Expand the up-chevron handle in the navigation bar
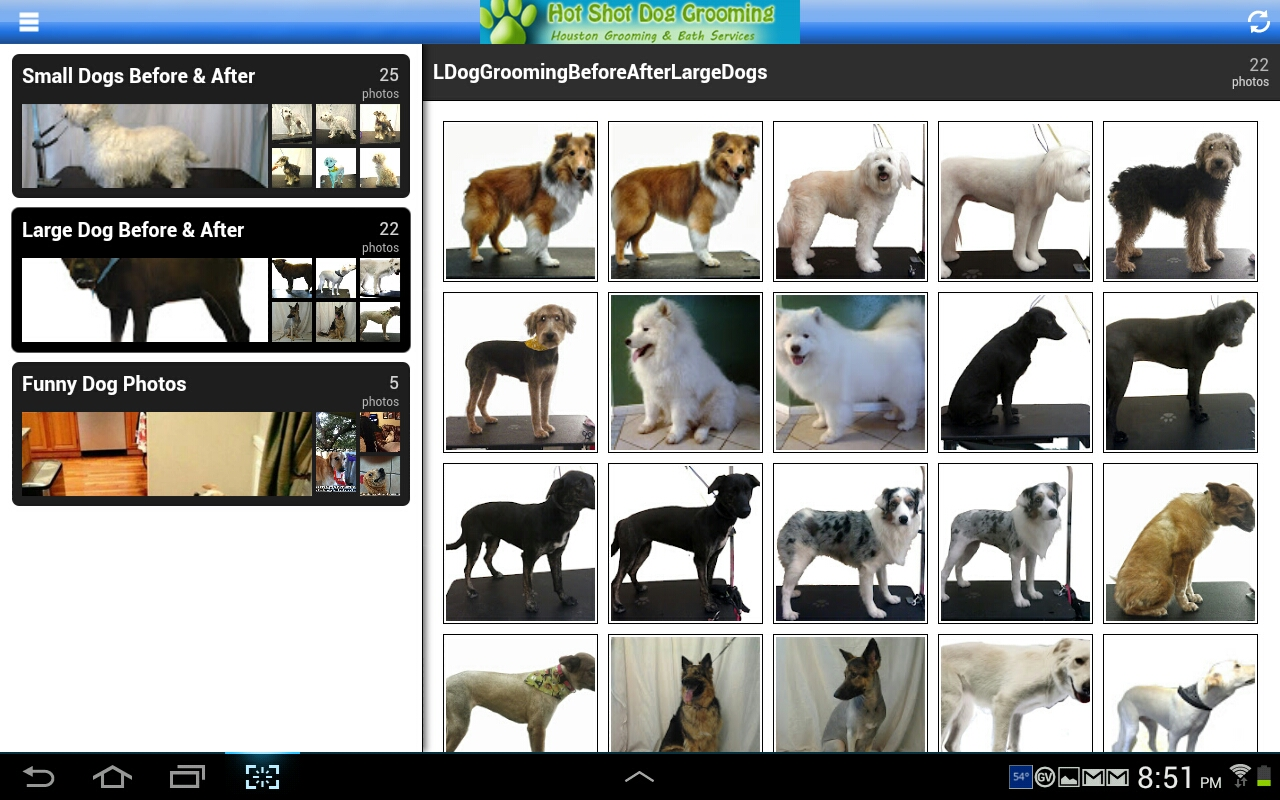The image size is (1280, 800). coord(639,776)
